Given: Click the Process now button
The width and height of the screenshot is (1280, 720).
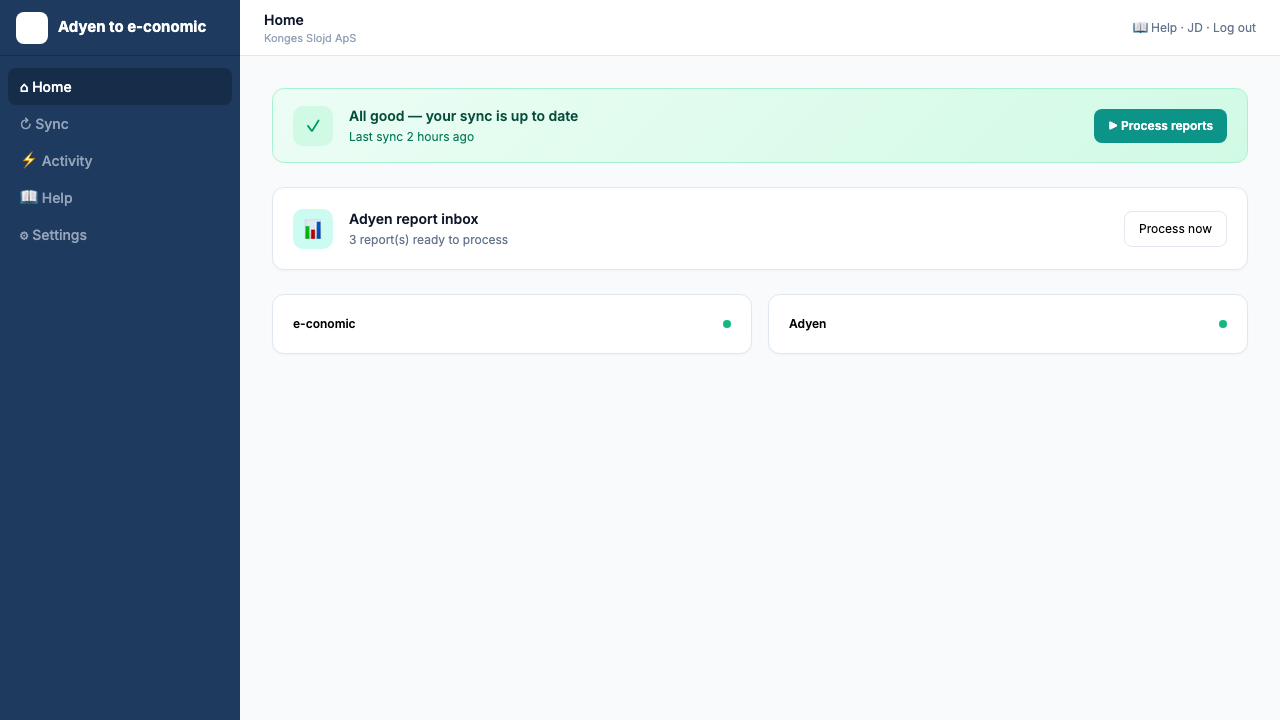Looking at the screenshot, I should coord(1175,229).
